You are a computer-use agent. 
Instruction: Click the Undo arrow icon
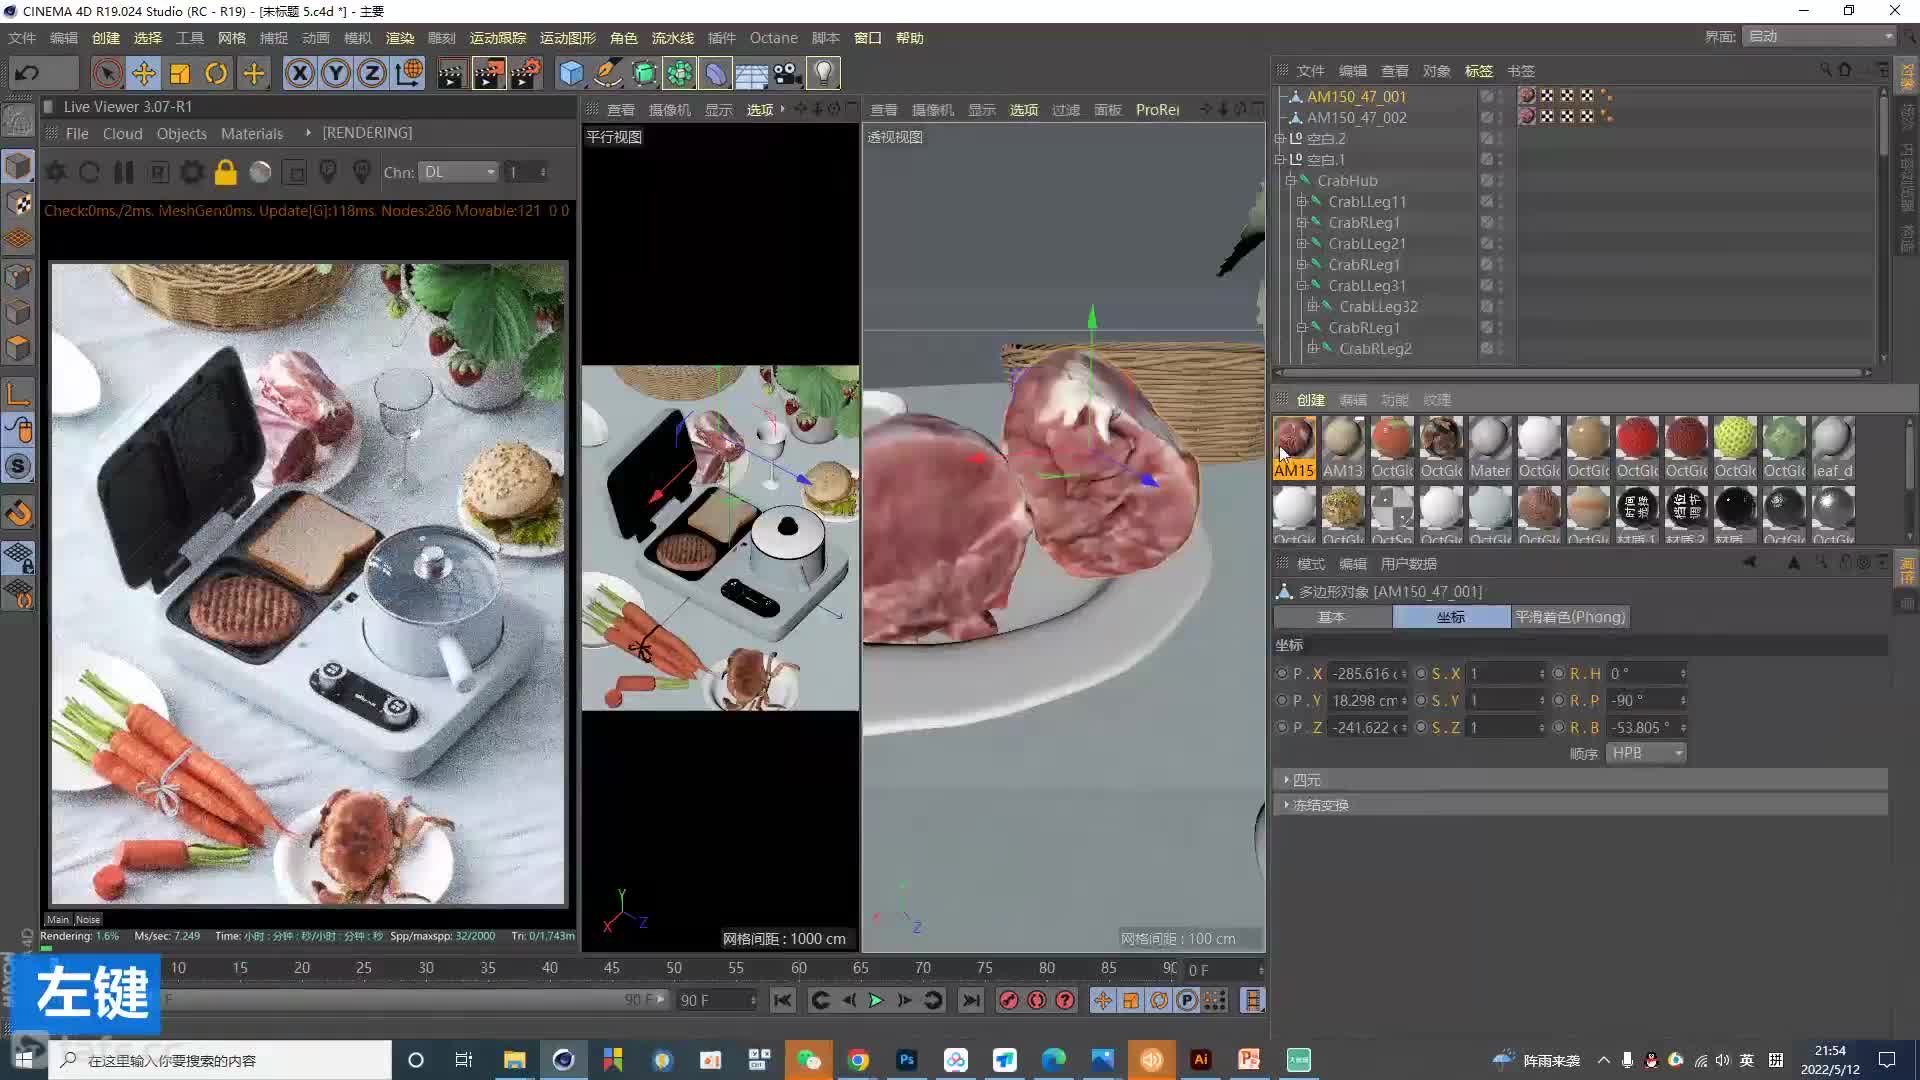tap(27, 73)
